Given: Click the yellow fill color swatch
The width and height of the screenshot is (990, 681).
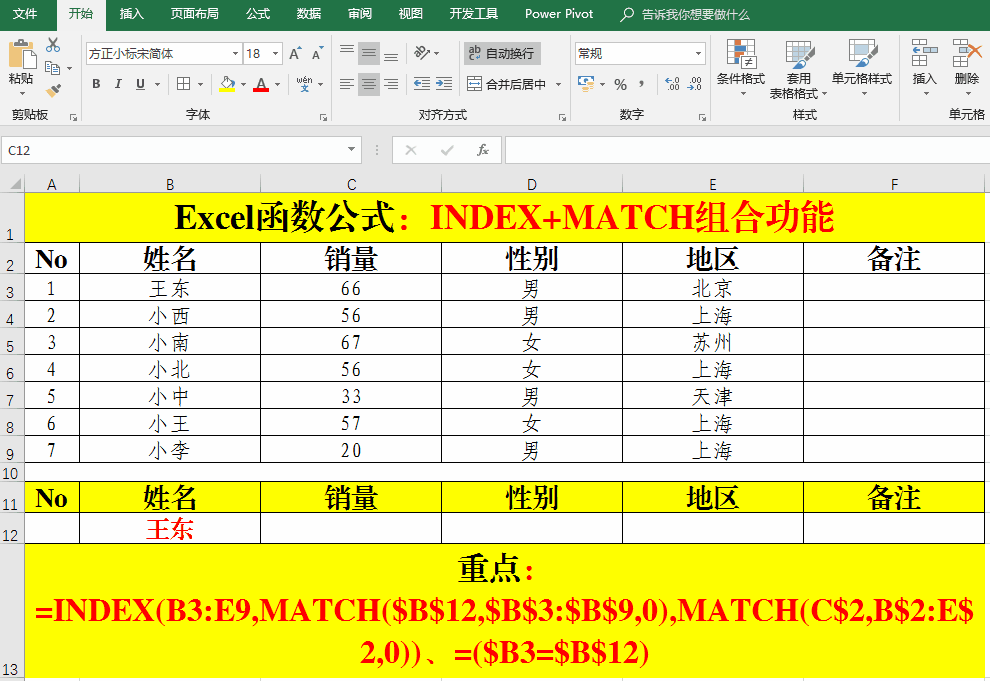Looking at the screenshot, I should coord(227,84).
